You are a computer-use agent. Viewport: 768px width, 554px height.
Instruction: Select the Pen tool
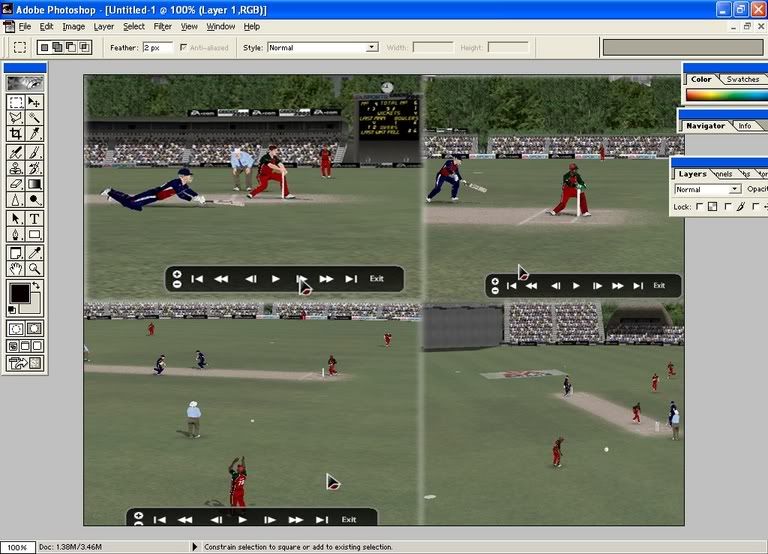tap(16, 234)
